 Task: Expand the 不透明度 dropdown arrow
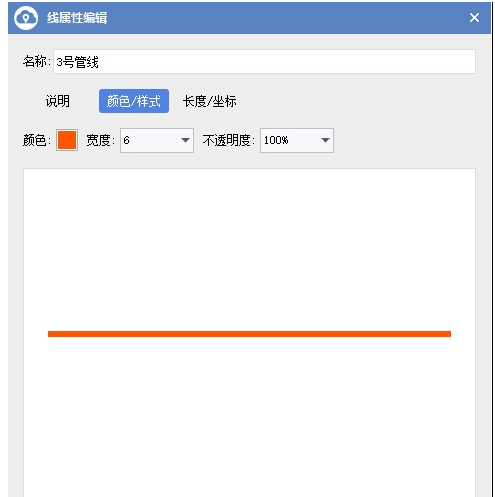coord(325,140)
